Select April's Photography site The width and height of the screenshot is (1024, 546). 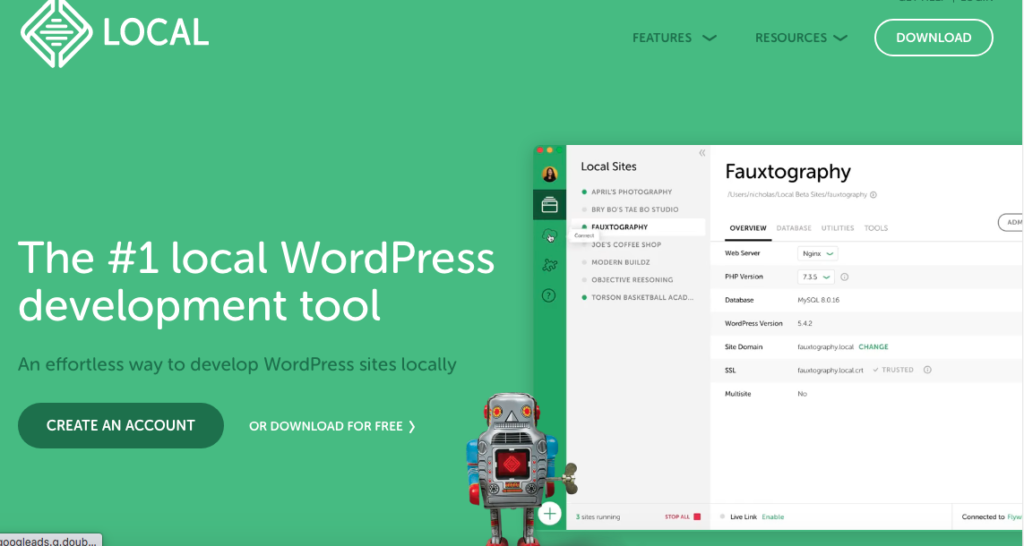(632, 192)
